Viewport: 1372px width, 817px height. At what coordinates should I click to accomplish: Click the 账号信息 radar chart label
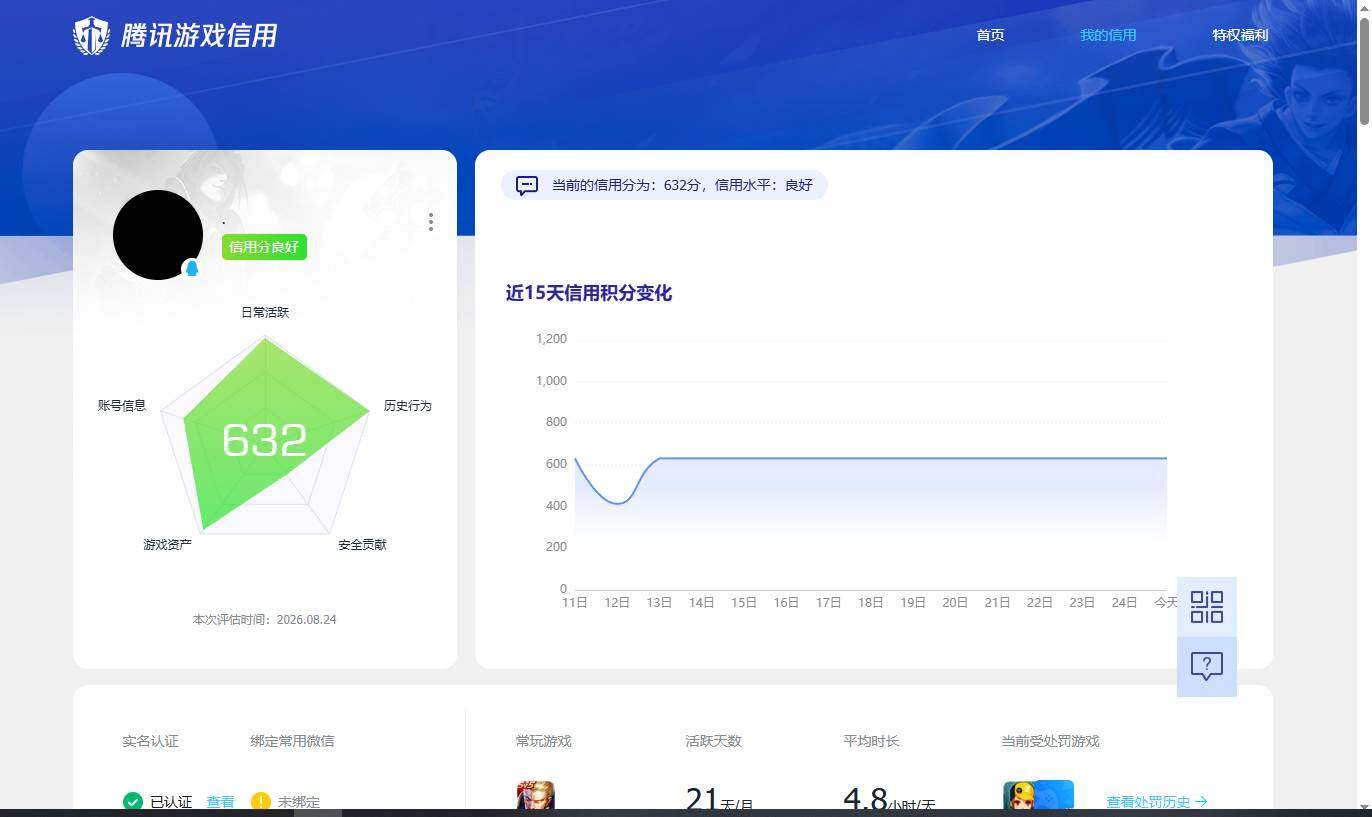[x=122, y=406]
